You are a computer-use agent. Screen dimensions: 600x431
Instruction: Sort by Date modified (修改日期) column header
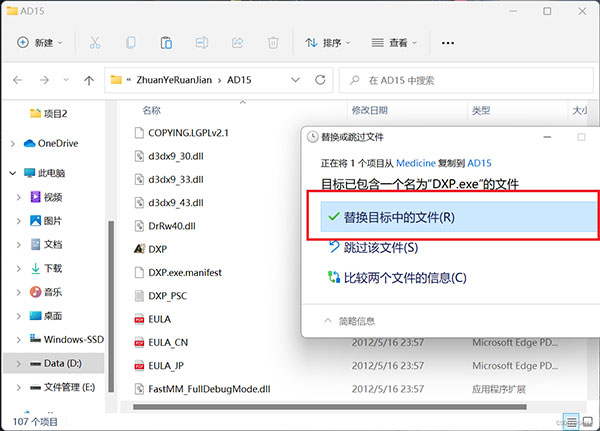click(x=370, y=110)
